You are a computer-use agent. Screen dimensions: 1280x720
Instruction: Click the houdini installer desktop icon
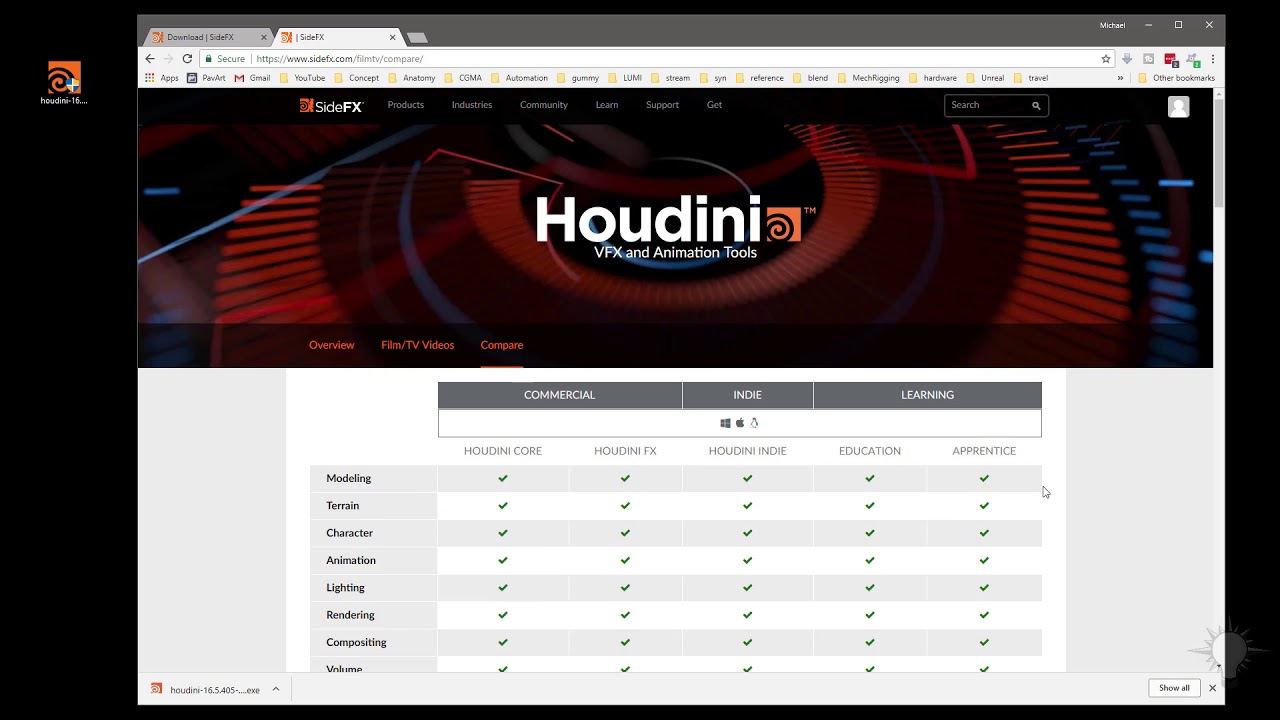point(64,83)
